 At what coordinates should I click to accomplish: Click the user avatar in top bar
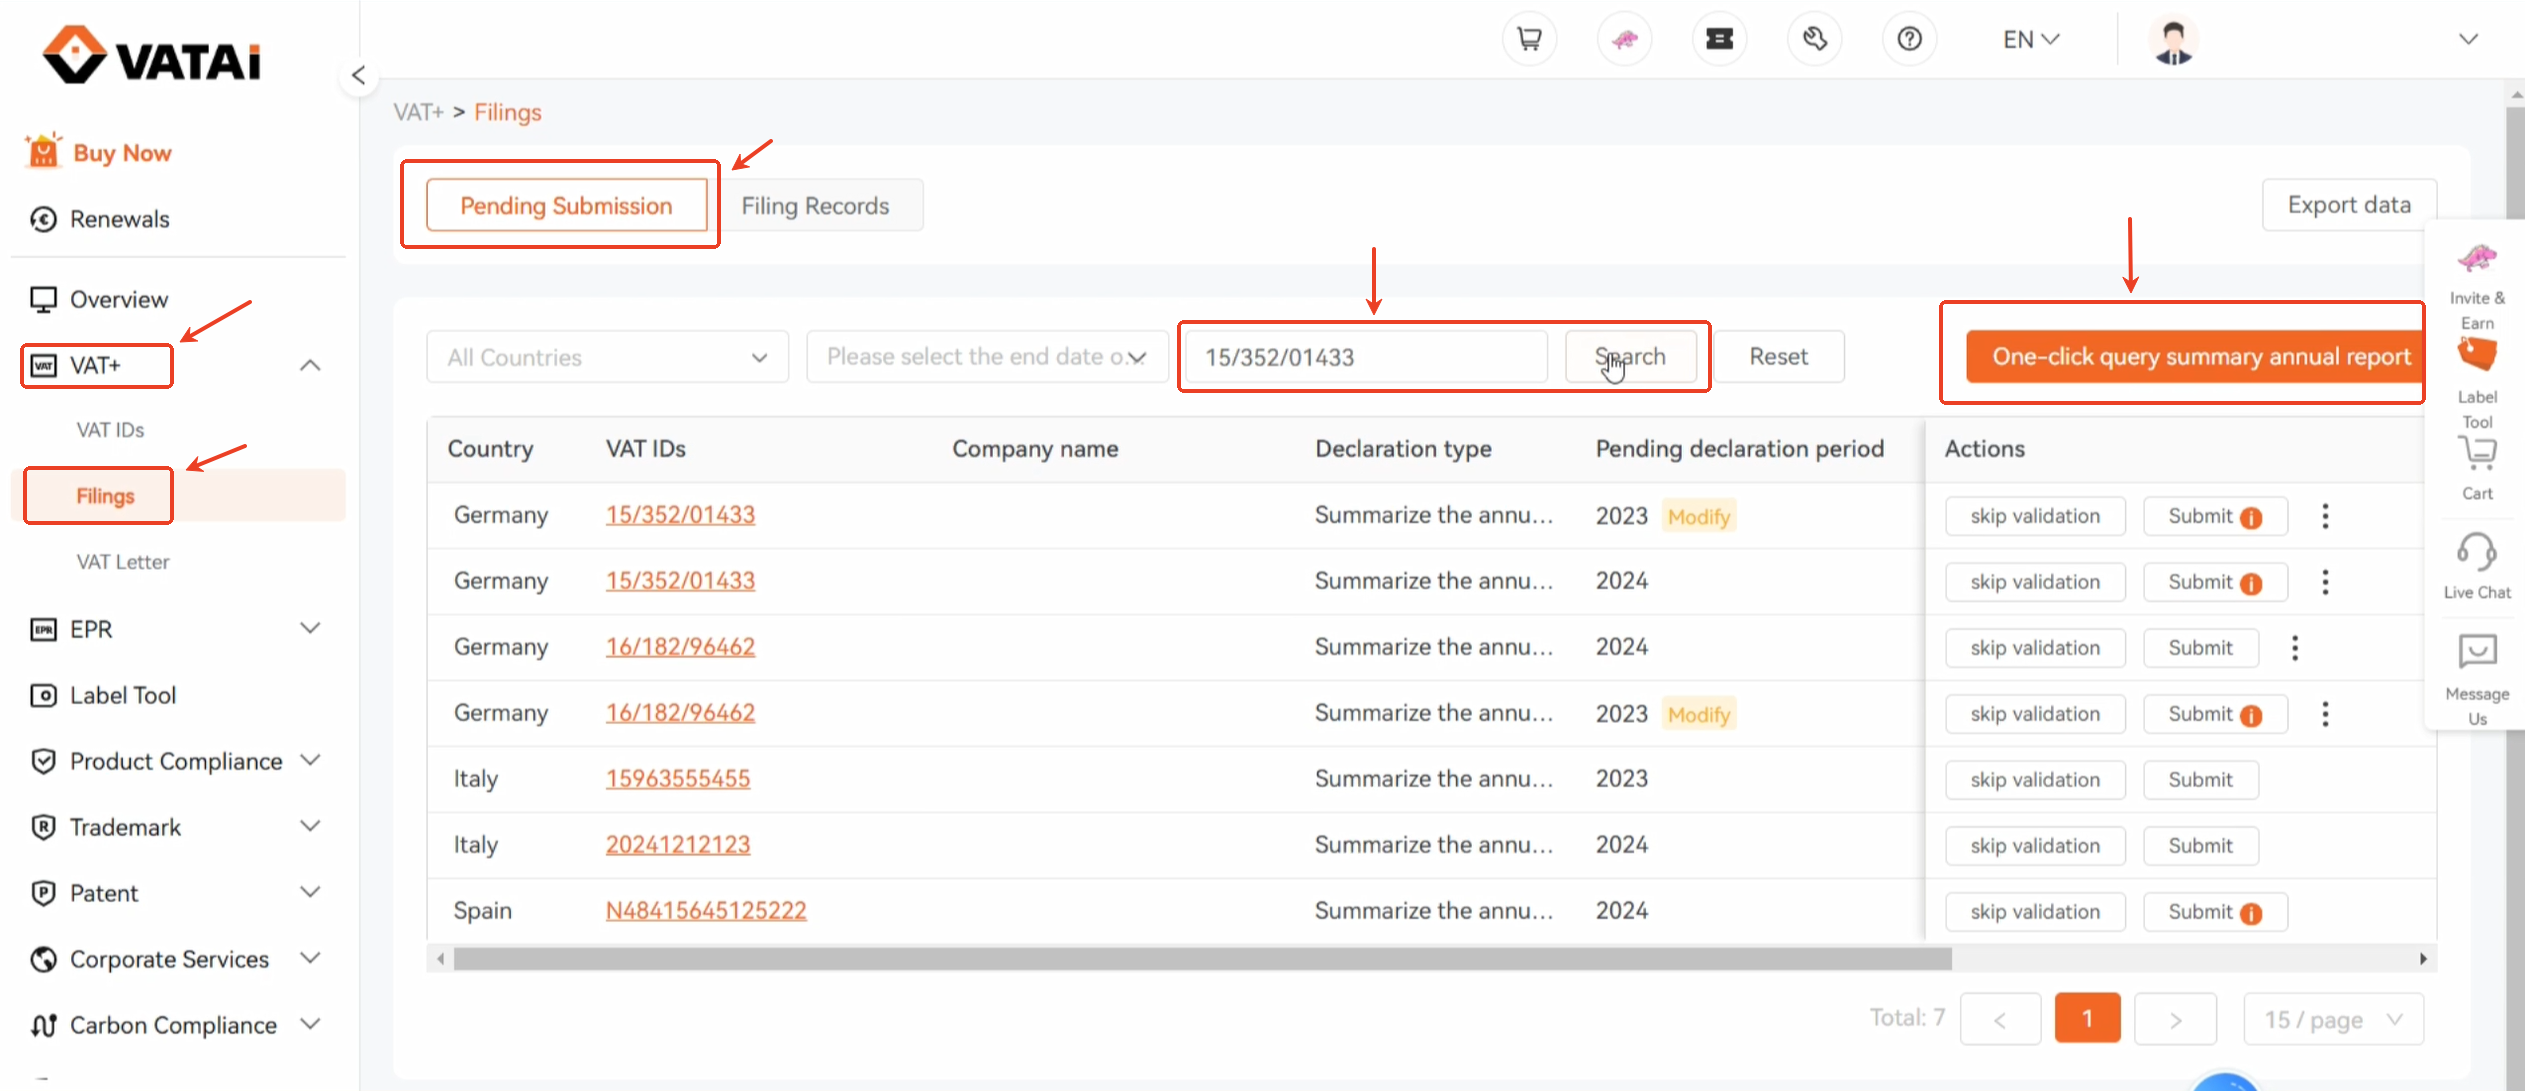(x=2173, y=41)
